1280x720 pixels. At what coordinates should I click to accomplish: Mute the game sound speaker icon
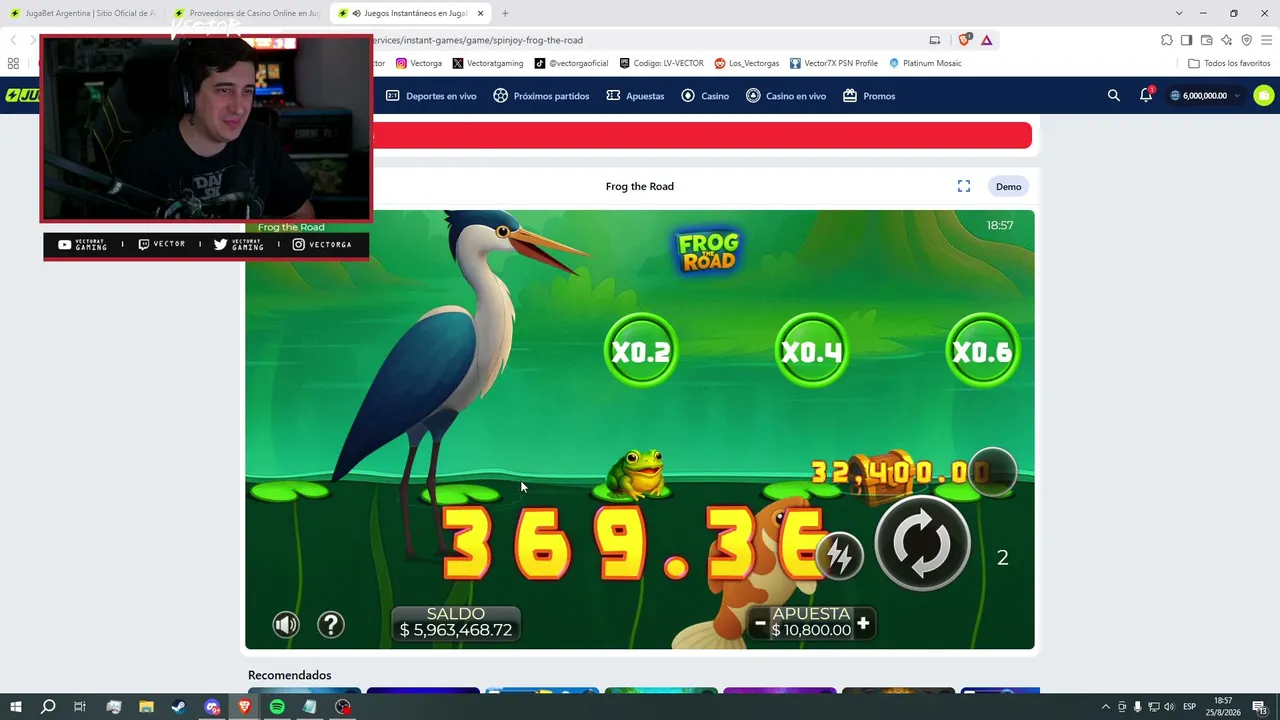(x=286, y=625)
